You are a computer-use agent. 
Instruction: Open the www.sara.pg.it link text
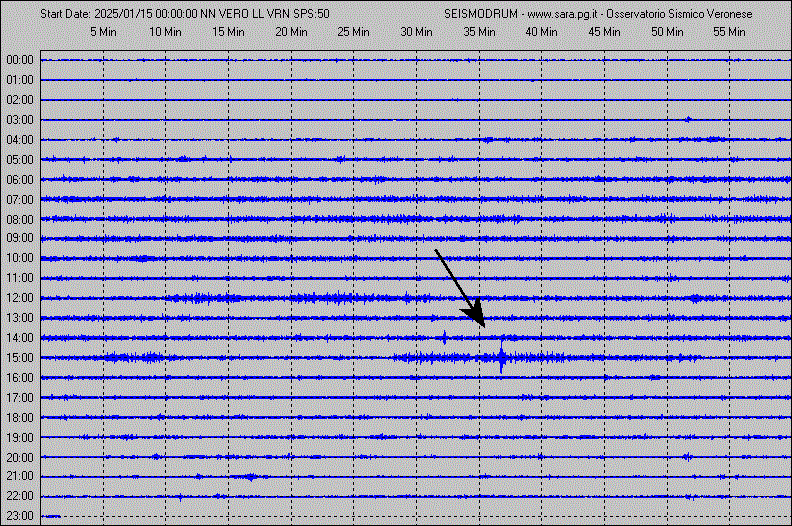(562, 14)
